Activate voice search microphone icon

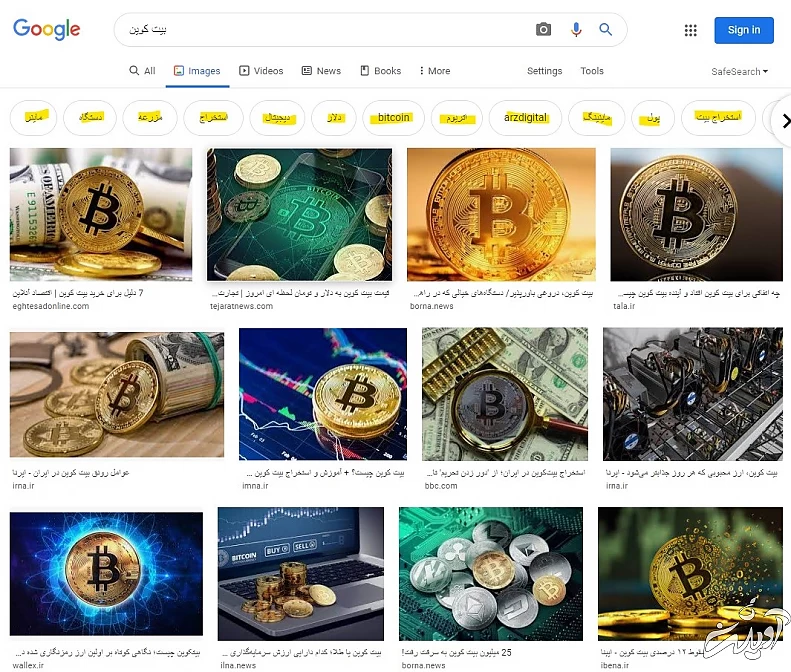(x=576, y=30)
